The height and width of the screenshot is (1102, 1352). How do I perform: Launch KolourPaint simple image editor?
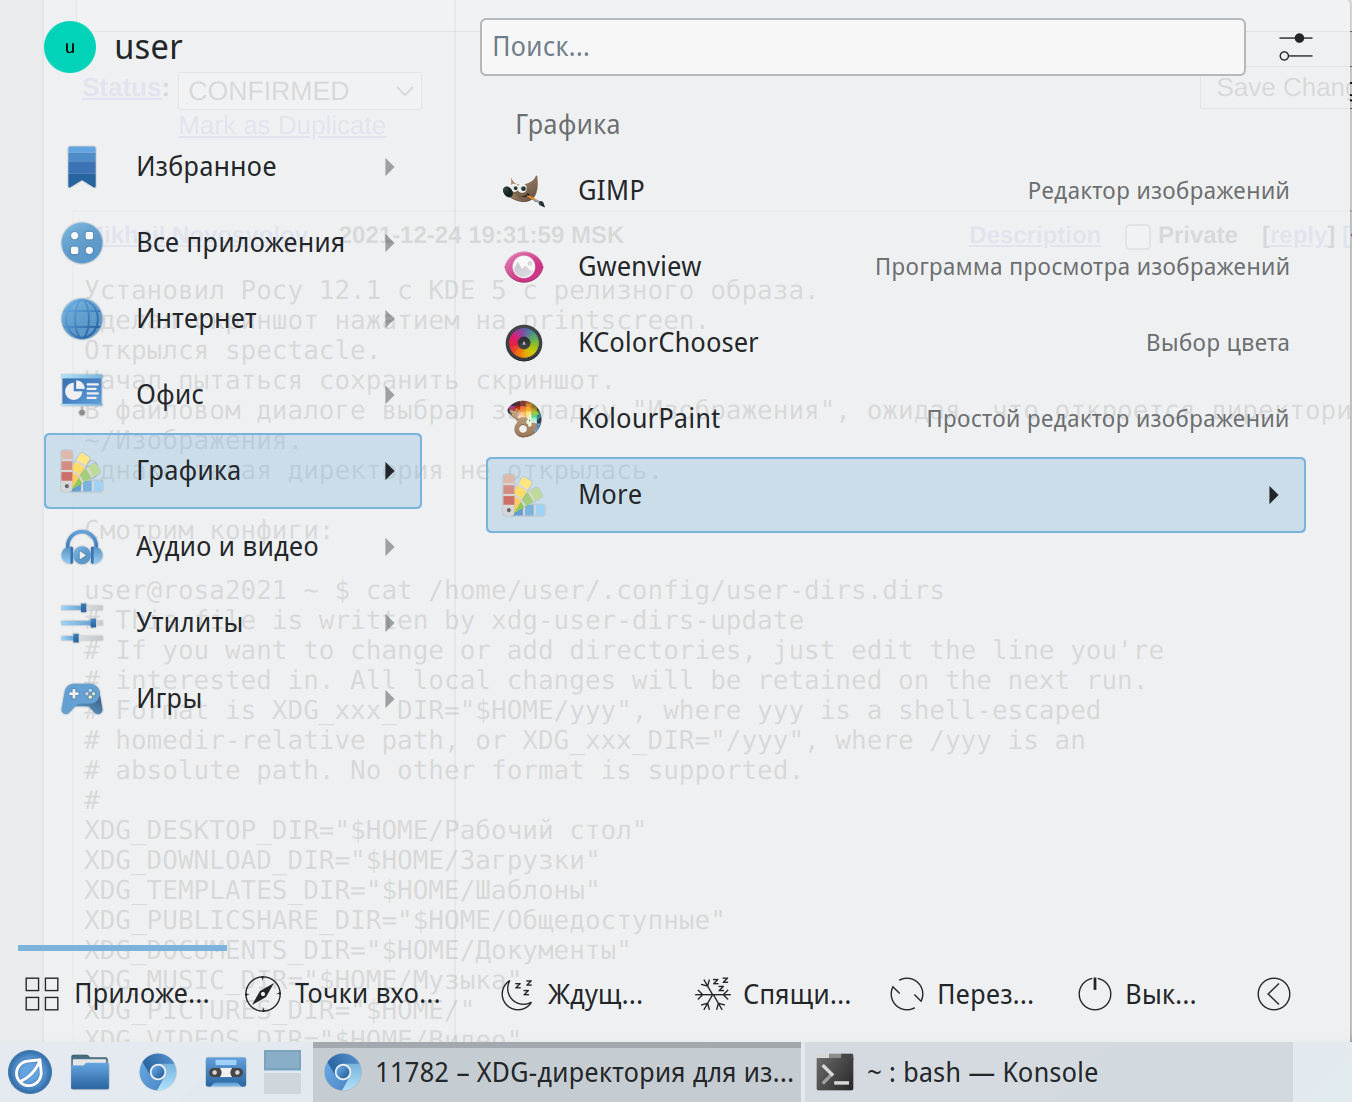click(x=648, y=419)
